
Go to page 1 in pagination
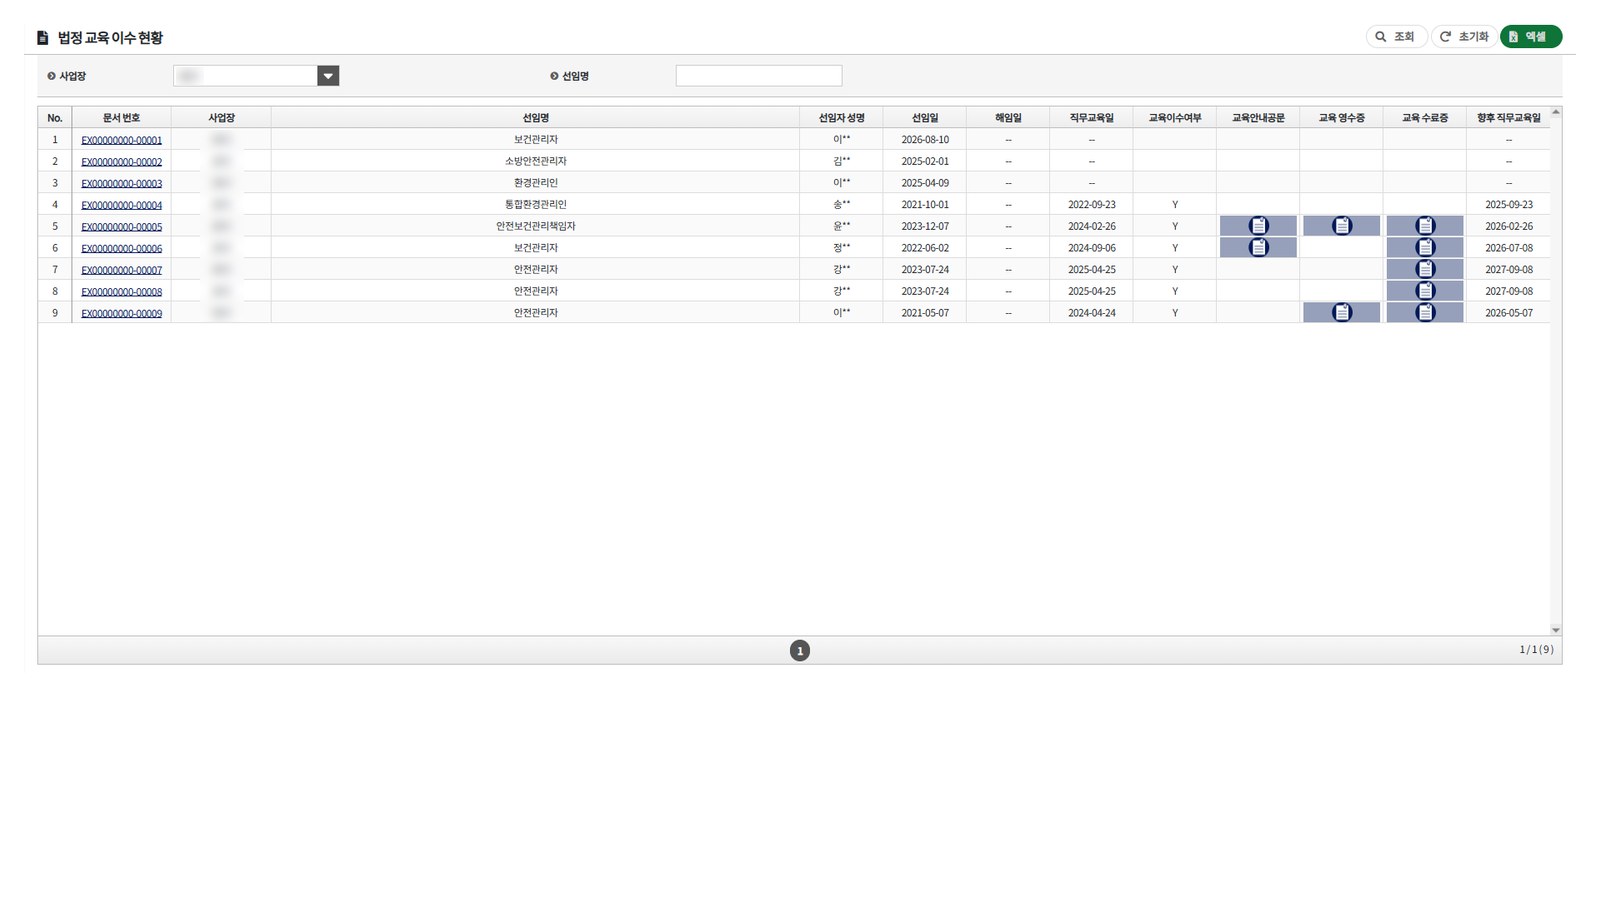coord(800,651)
